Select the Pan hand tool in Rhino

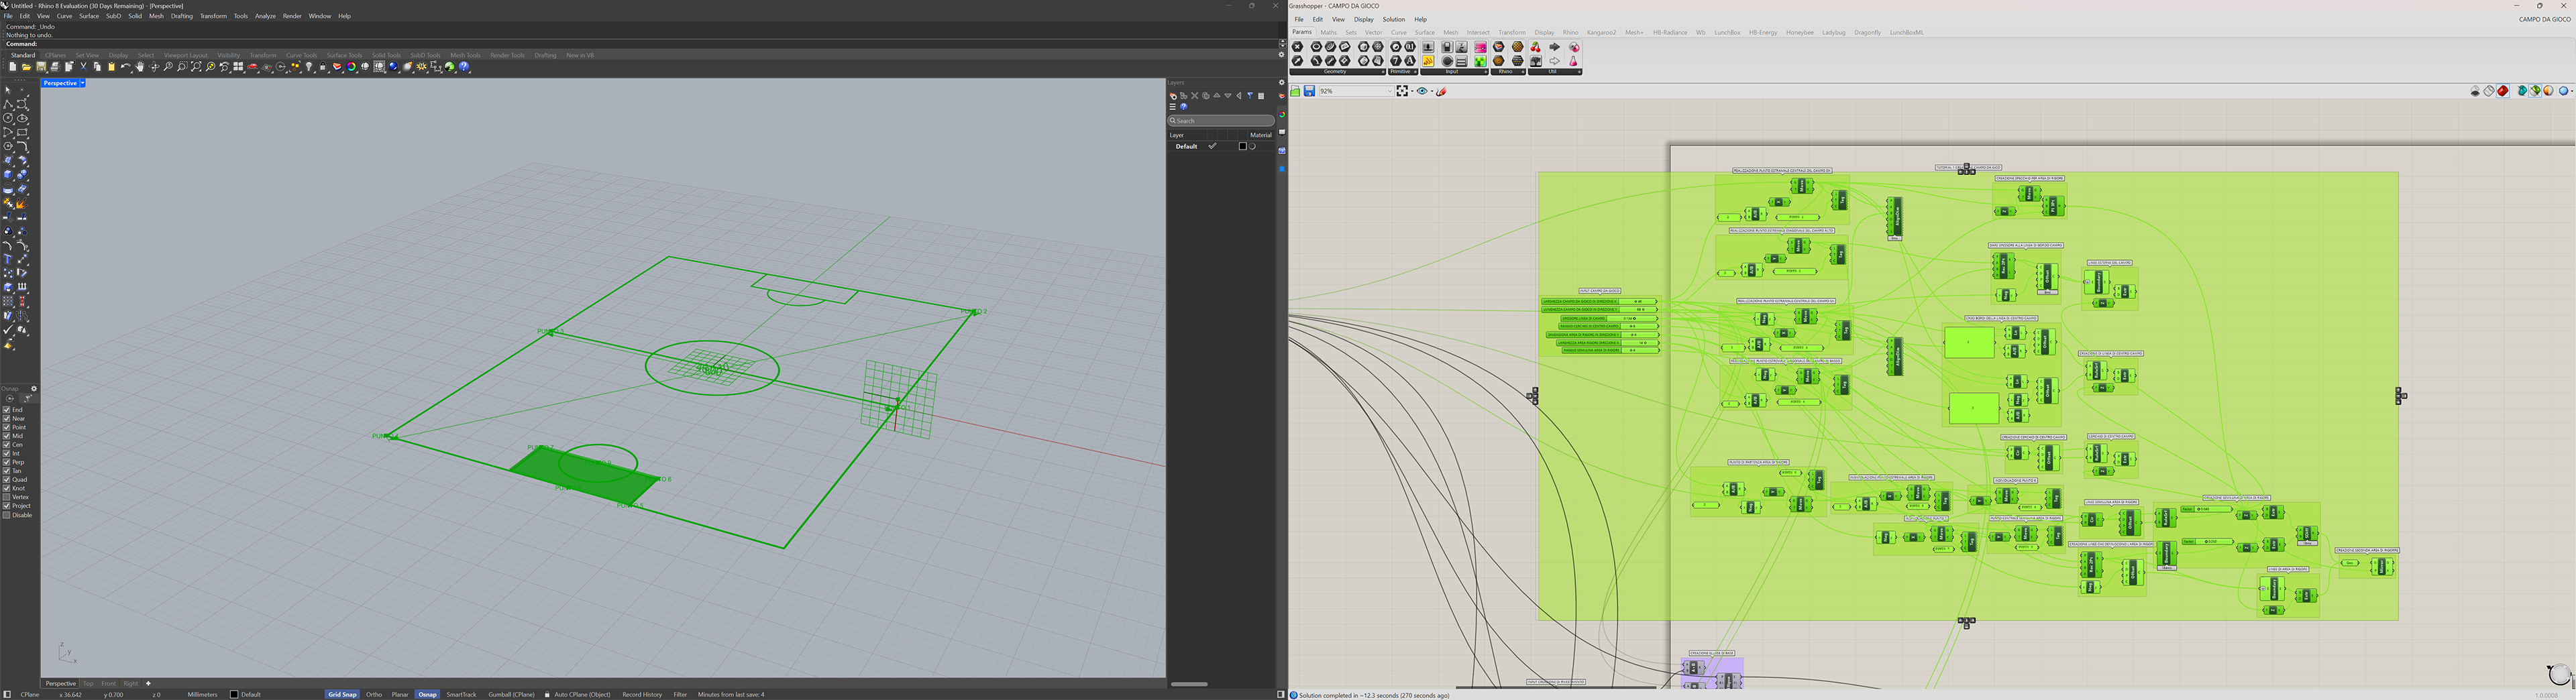pos(140,67)
